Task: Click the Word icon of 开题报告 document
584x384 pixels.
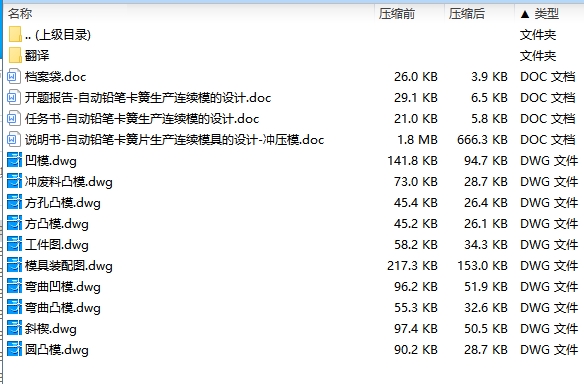Action: click(14, 98)
